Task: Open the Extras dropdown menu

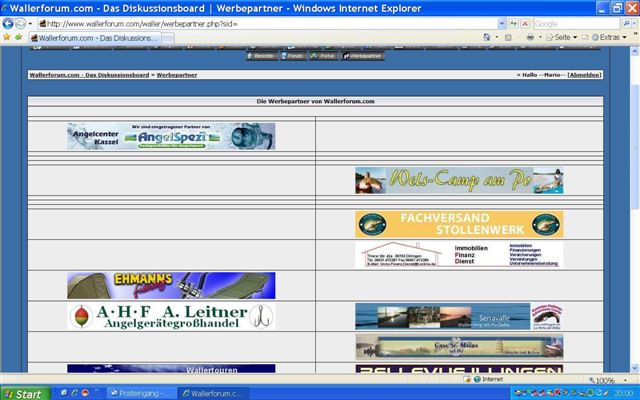Action: 608,38
